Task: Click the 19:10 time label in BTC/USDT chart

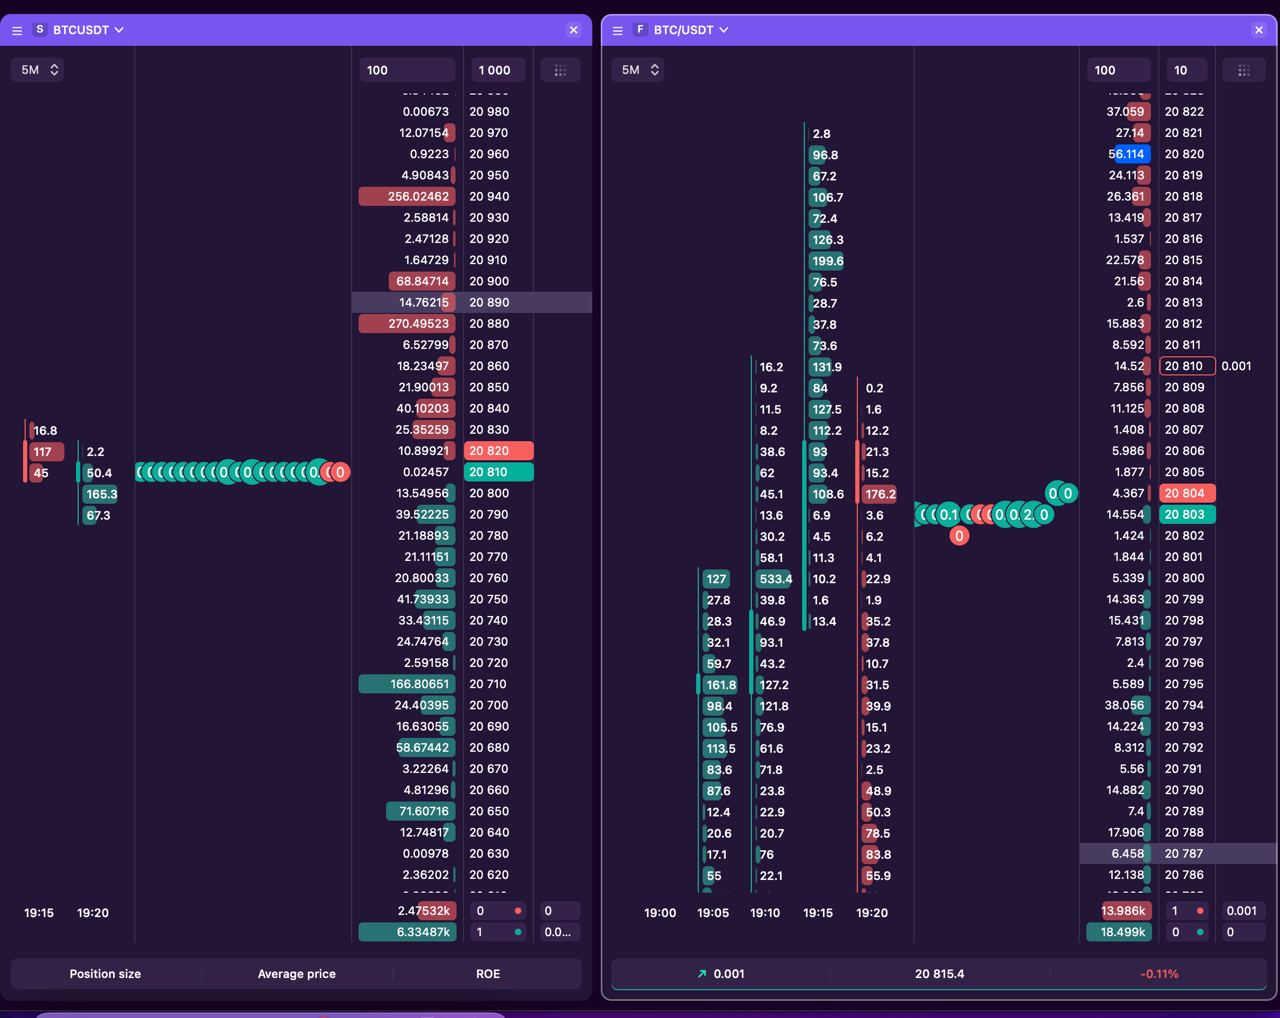Action: coord(765,913)
